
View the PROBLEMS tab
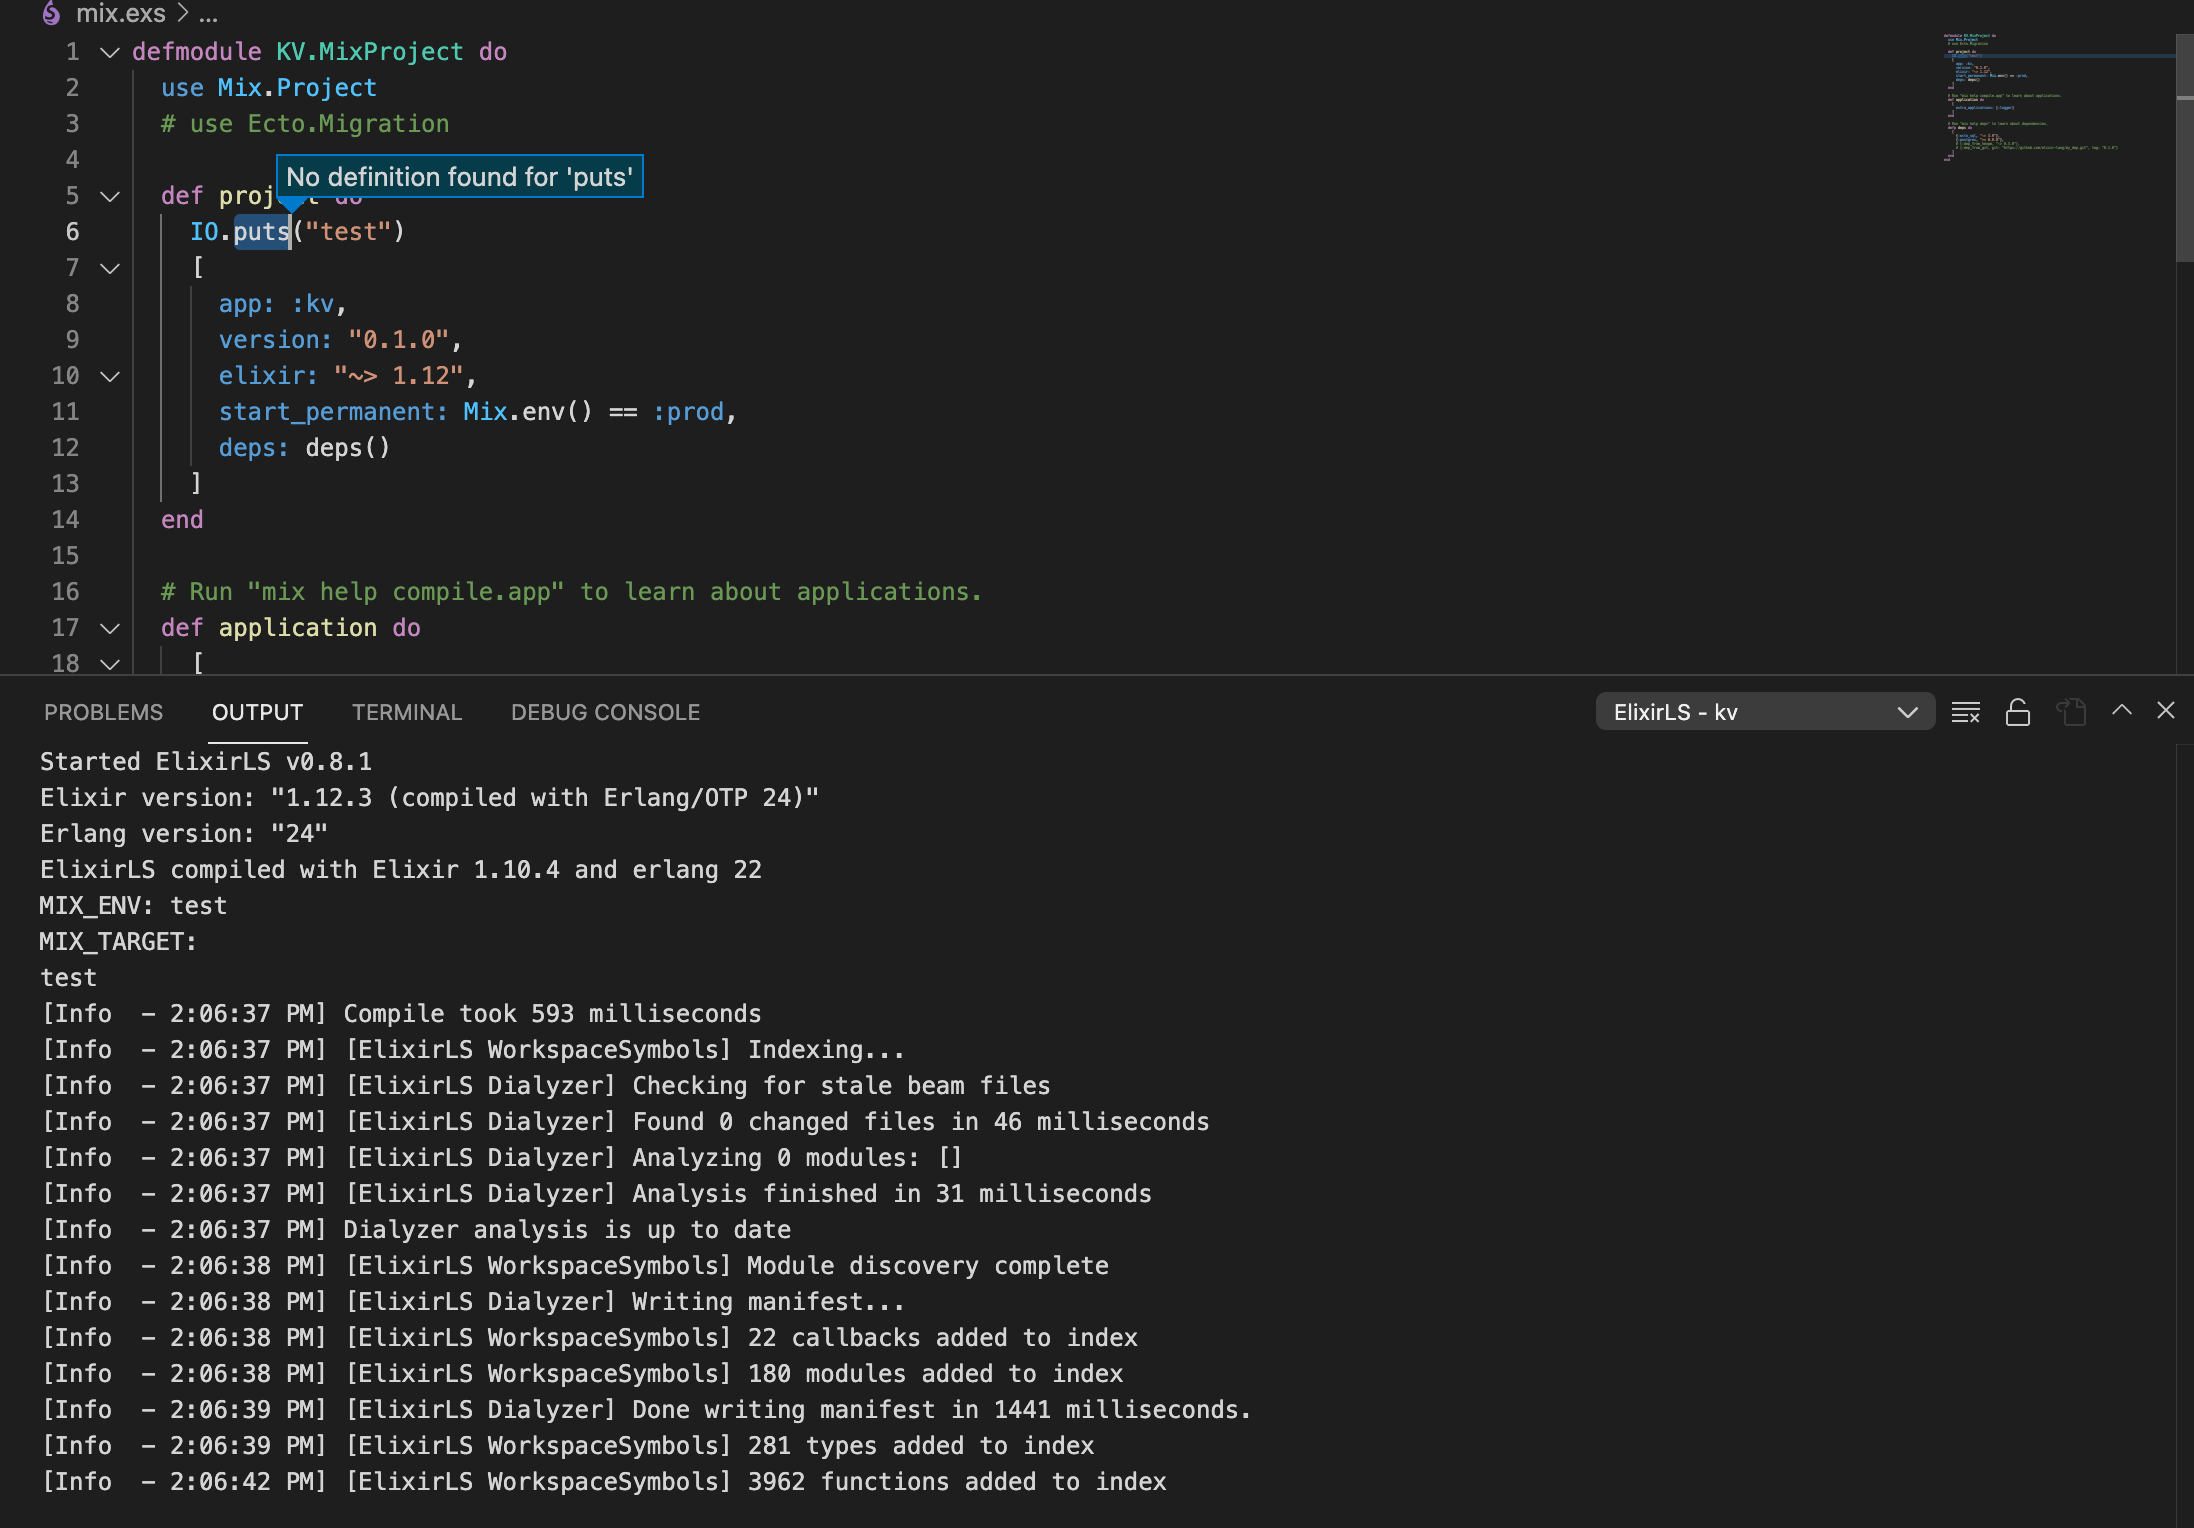click(103, 712)
